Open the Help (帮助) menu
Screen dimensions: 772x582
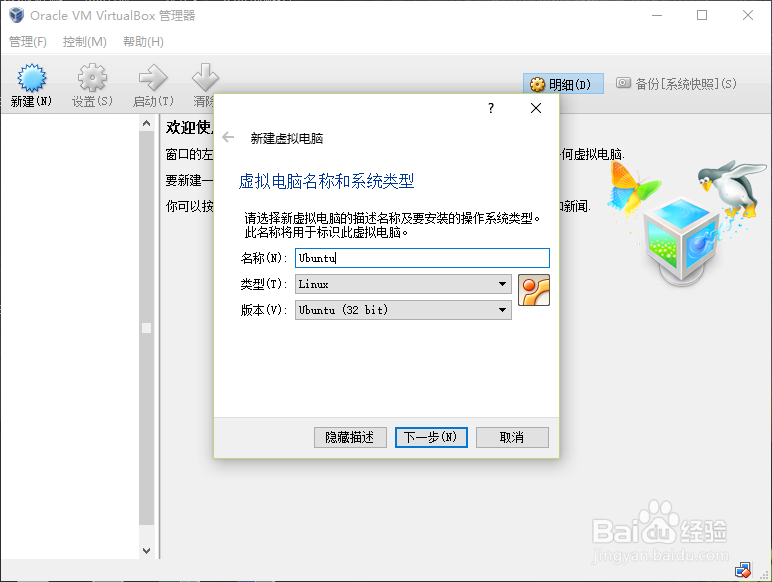click(143, 42)
